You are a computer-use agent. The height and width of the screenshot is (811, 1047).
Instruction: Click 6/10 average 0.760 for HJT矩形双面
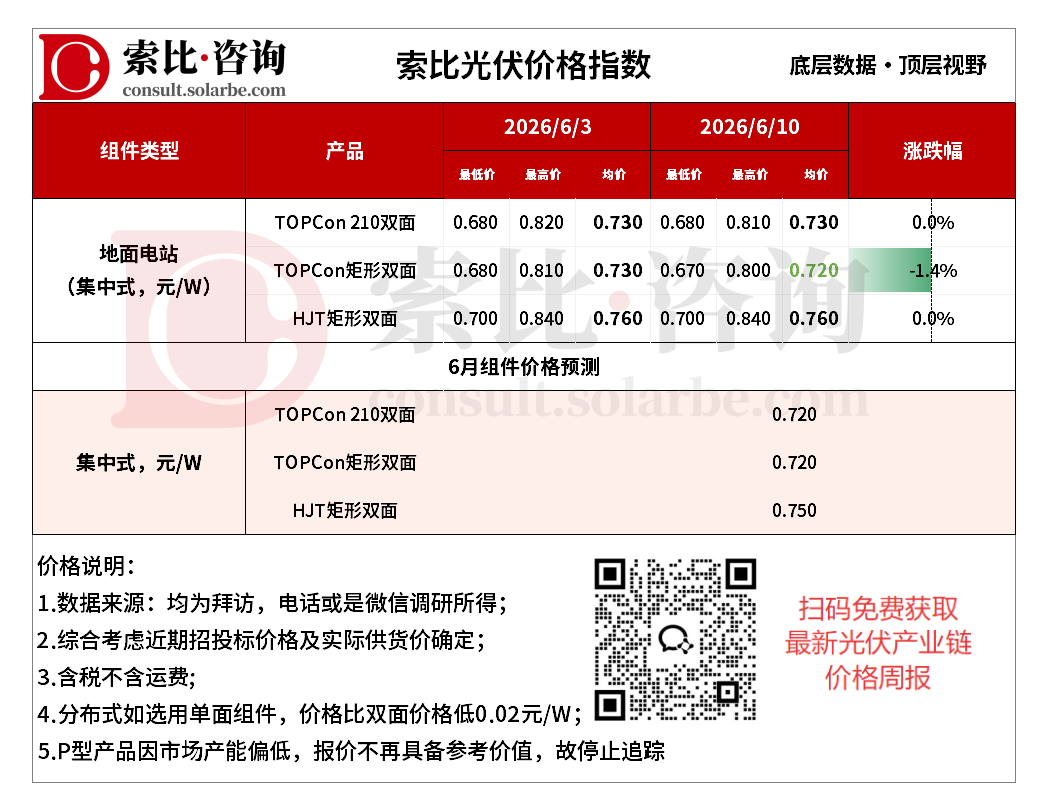[x=814, y=318]
